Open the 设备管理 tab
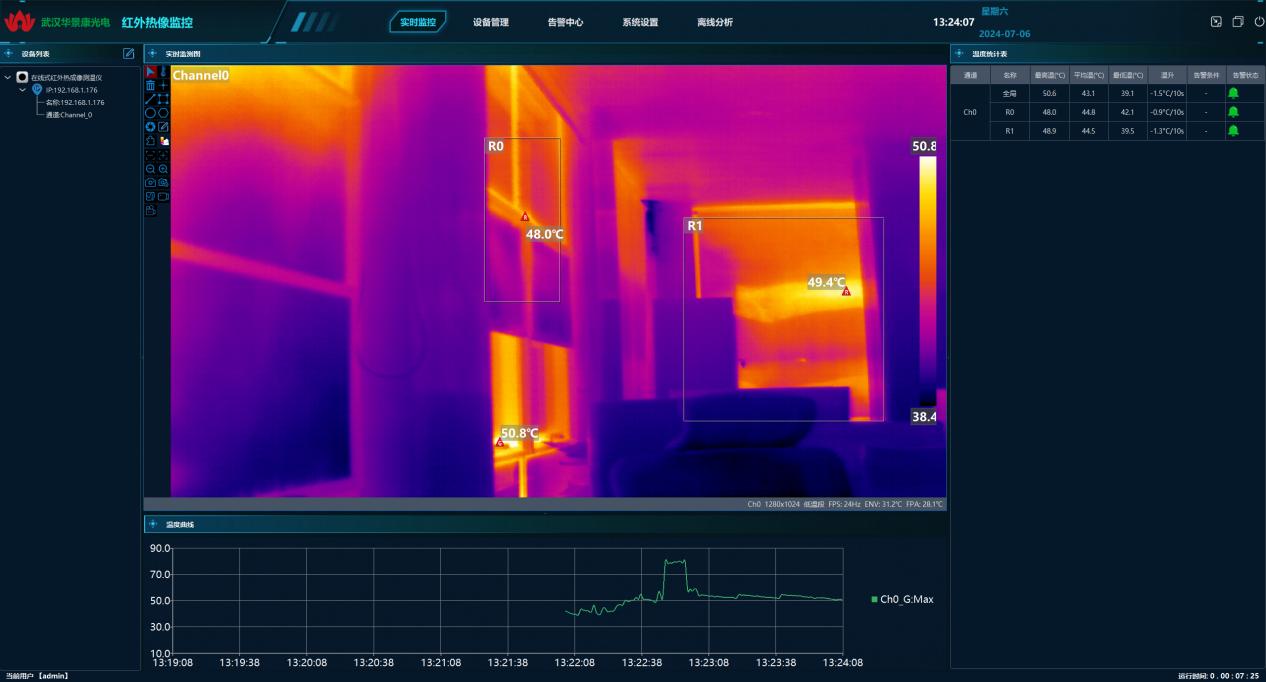Image resolution: width=1266 pixels, height=682 pixels. pos(490,22)
